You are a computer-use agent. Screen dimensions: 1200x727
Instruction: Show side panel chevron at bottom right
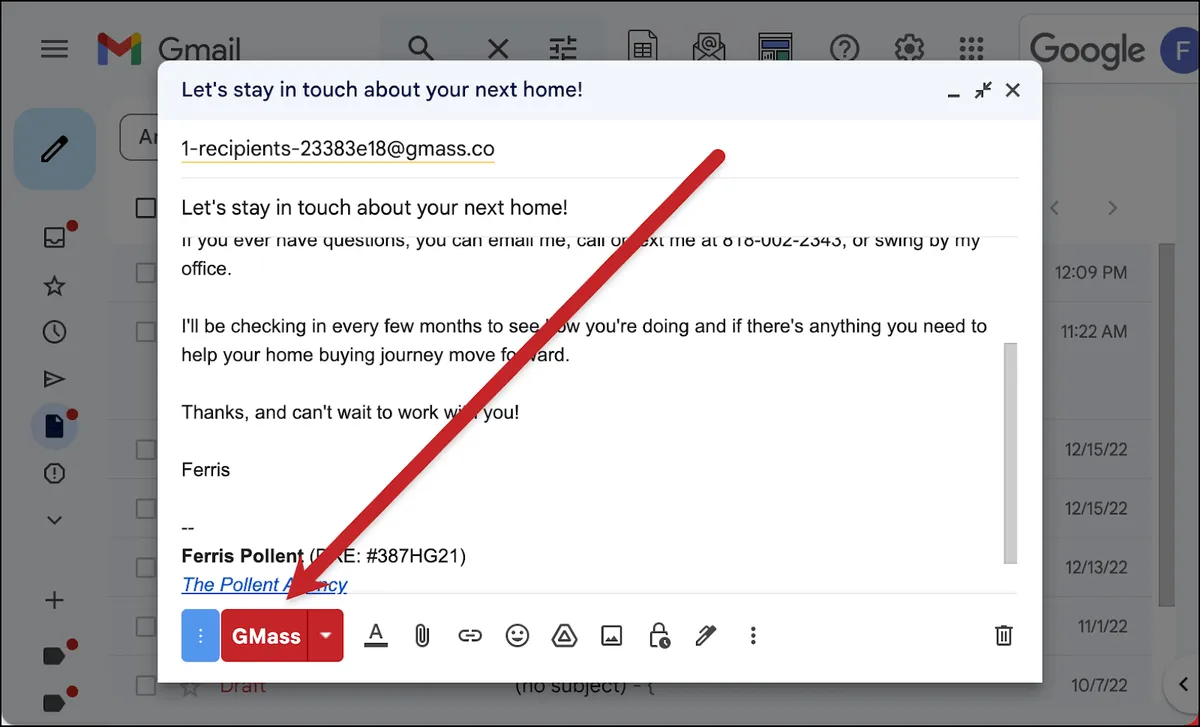coord(1183,684)
